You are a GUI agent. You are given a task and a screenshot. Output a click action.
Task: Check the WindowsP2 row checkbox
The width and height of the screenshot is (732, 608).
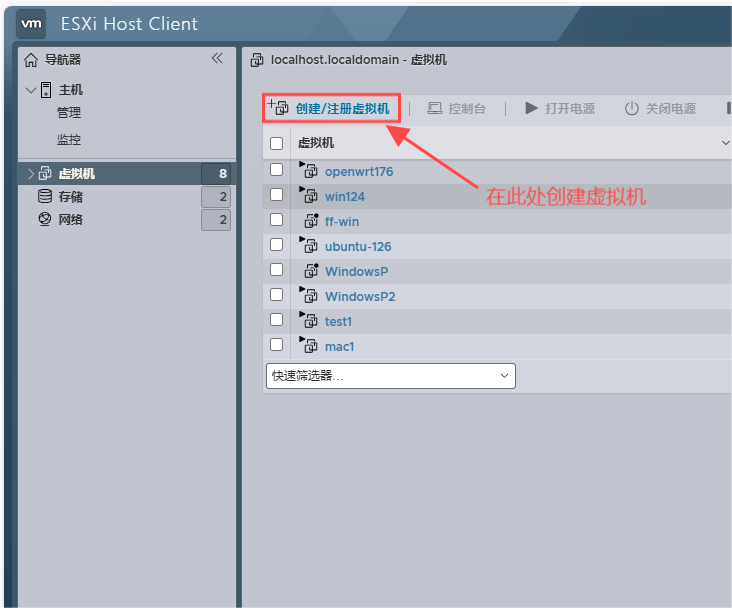276,295
